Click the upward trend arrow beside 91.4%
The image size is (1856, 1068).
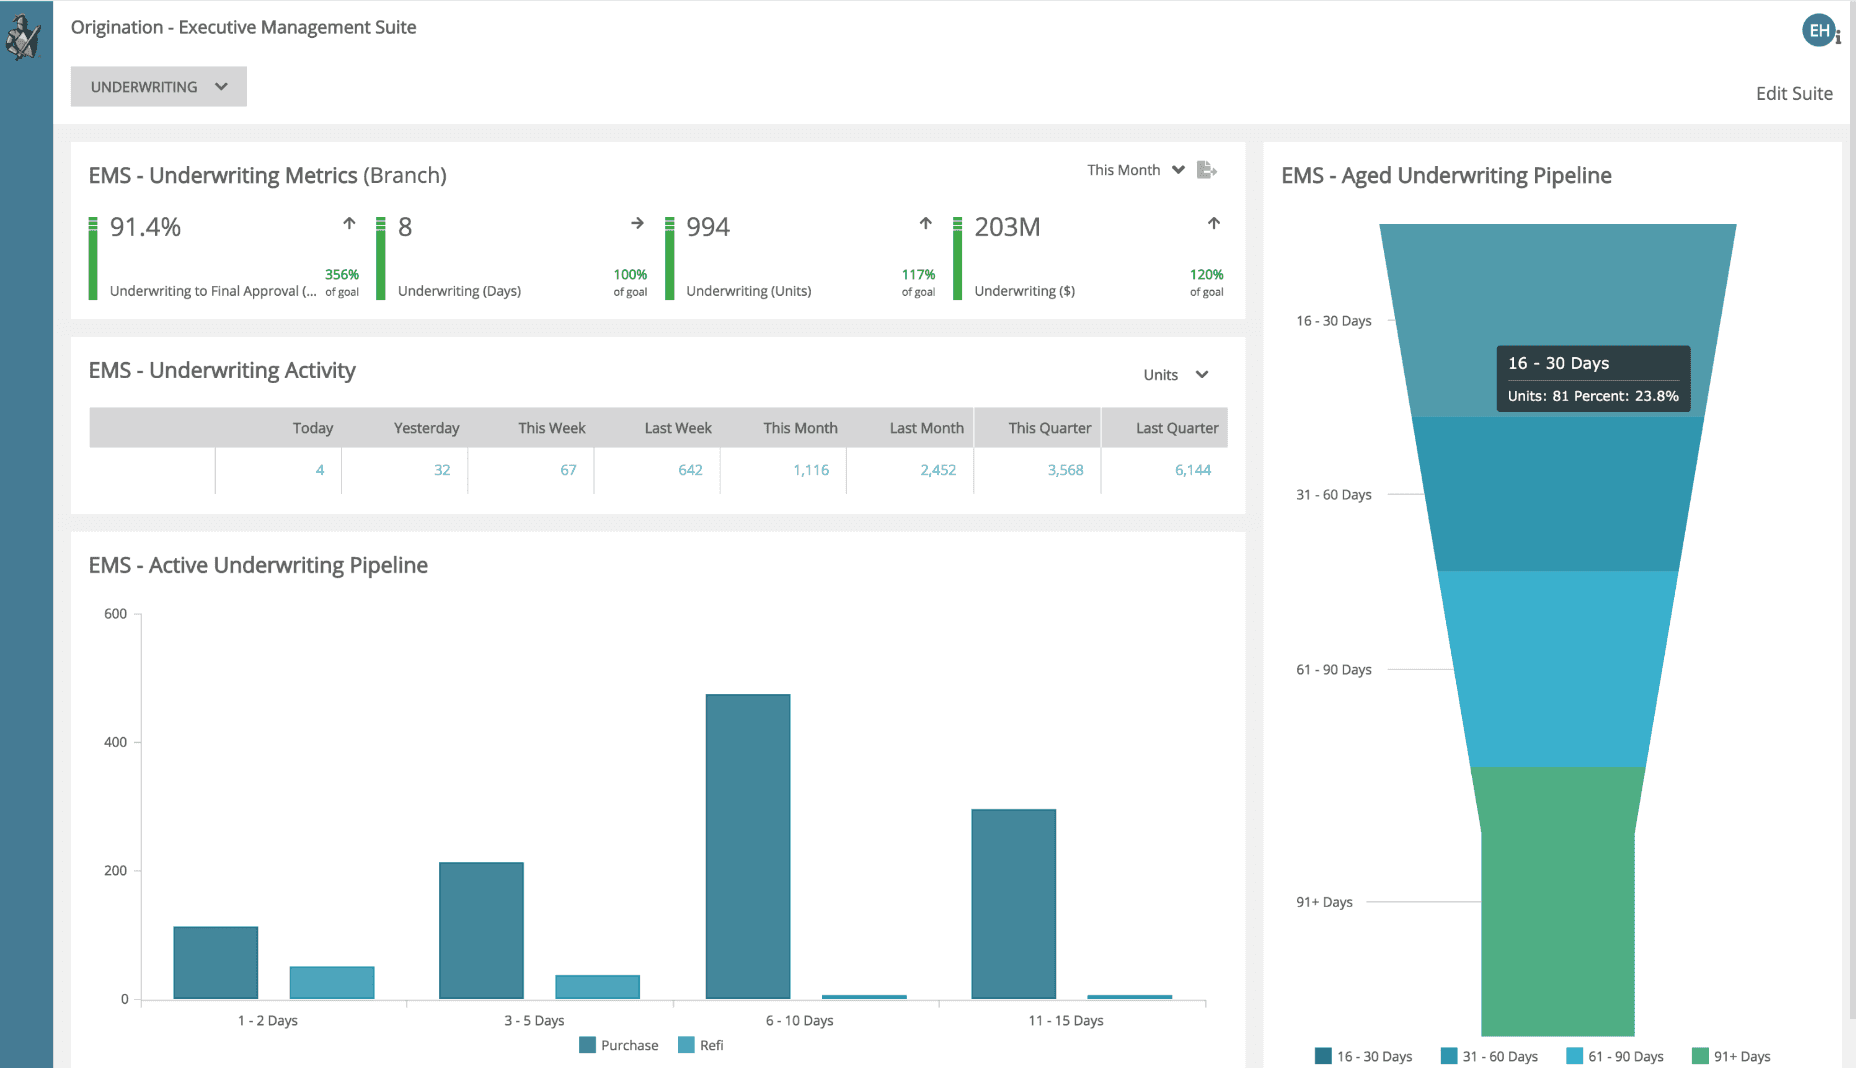tap(348, 223)
